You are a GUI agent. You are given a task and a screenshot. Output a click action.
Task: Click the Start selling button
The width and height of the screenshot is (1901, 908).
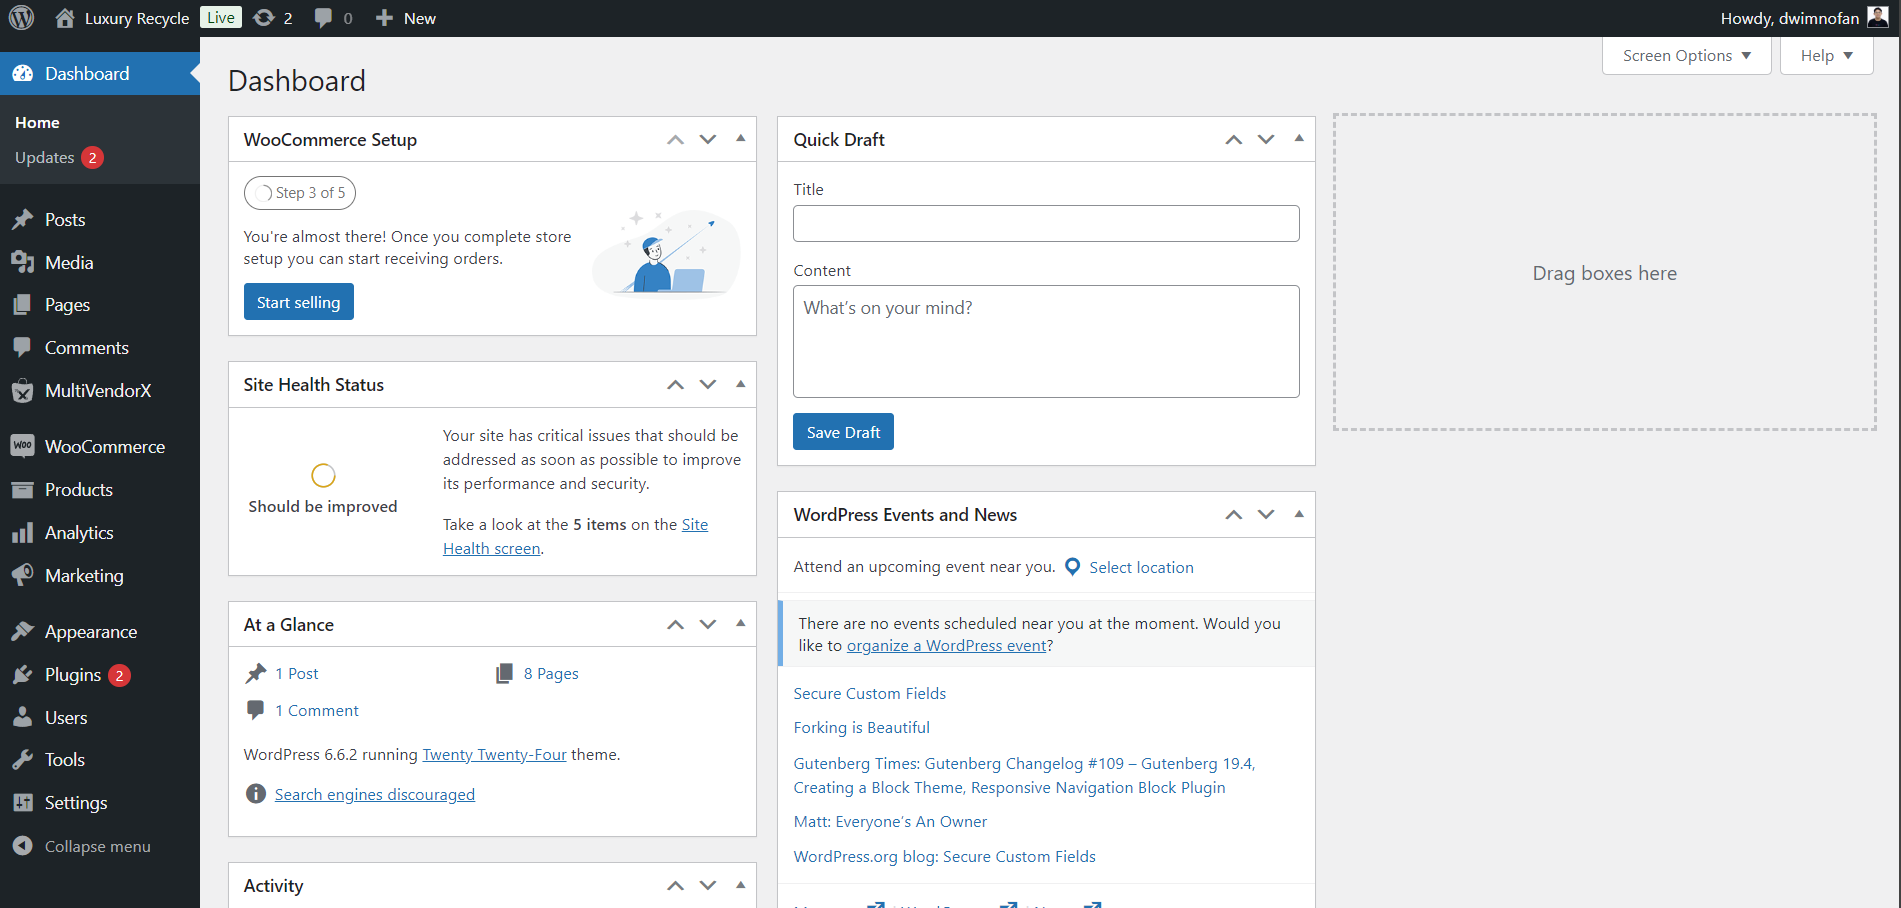coord(299,302)
